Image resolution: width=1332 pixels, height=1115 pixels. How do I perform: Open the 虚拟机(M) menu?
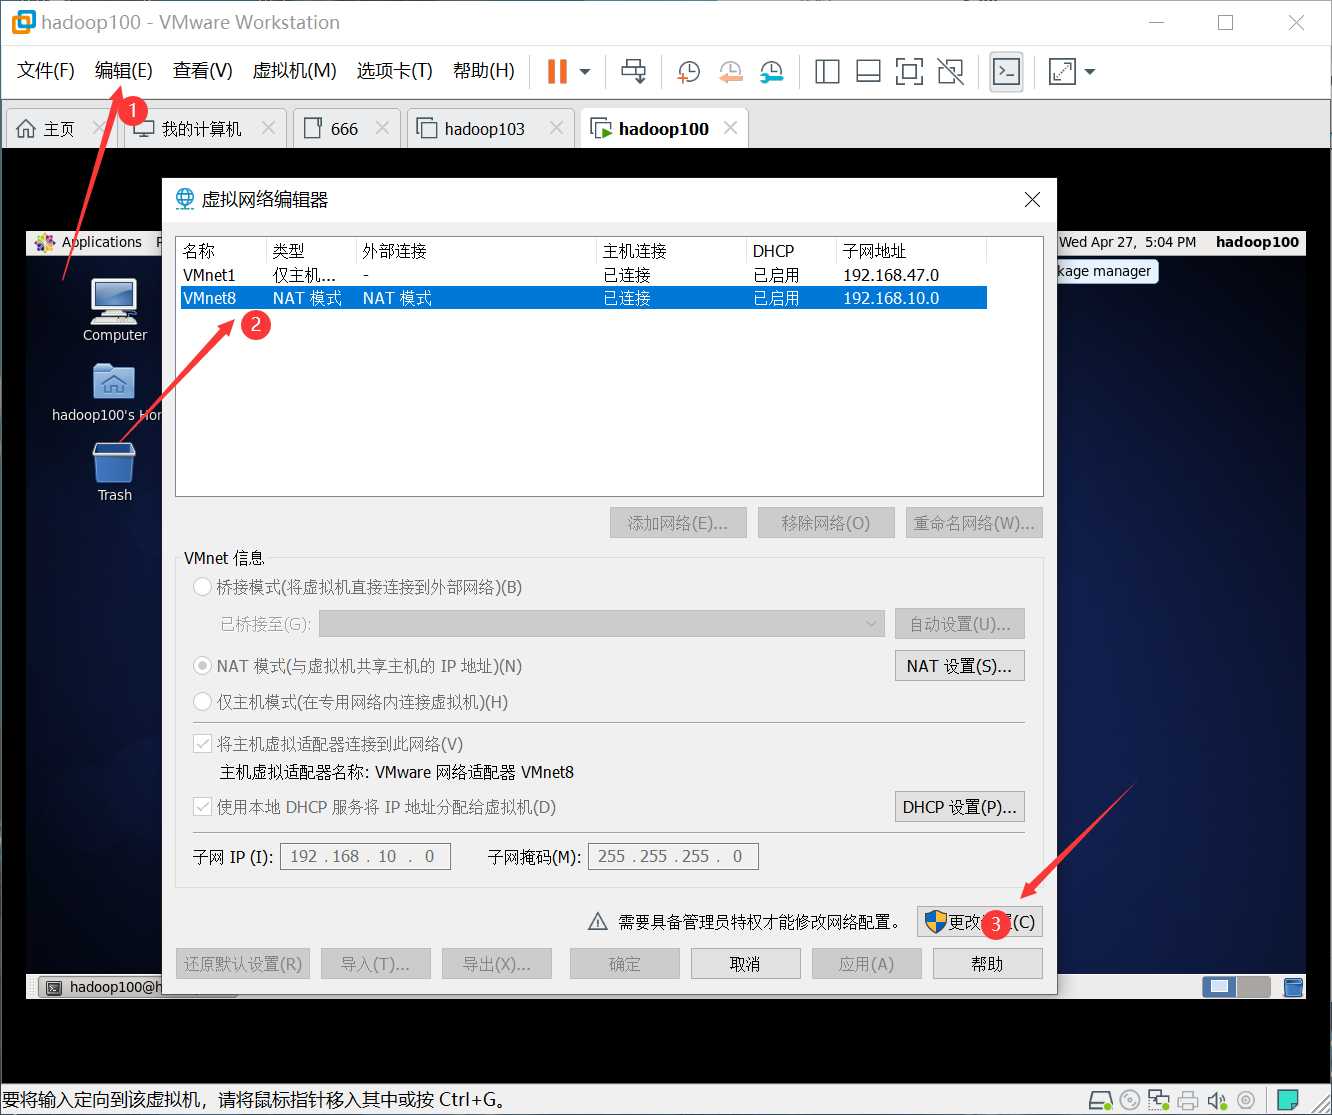pos(294,70)
